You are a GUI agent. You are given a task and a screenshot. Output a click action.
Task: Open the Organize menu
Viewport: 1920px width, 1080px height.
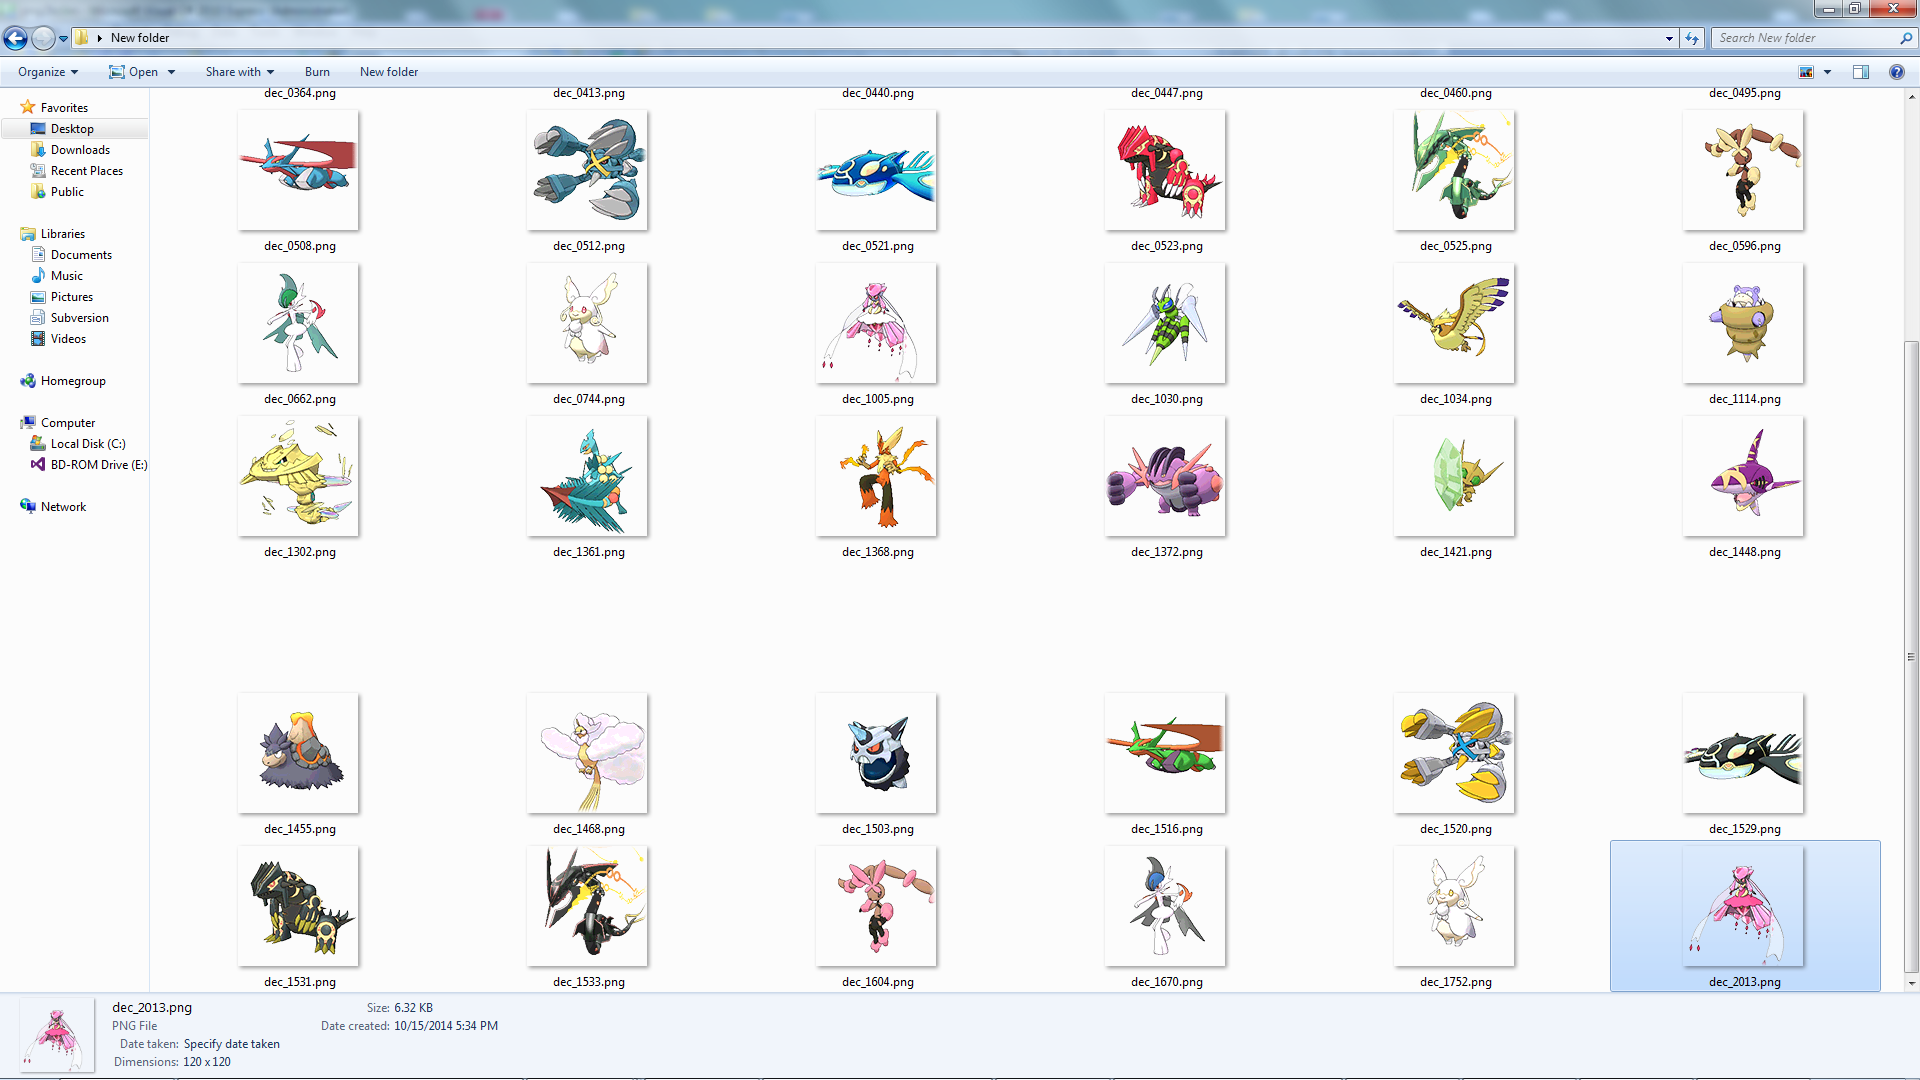tap(48, 72)
